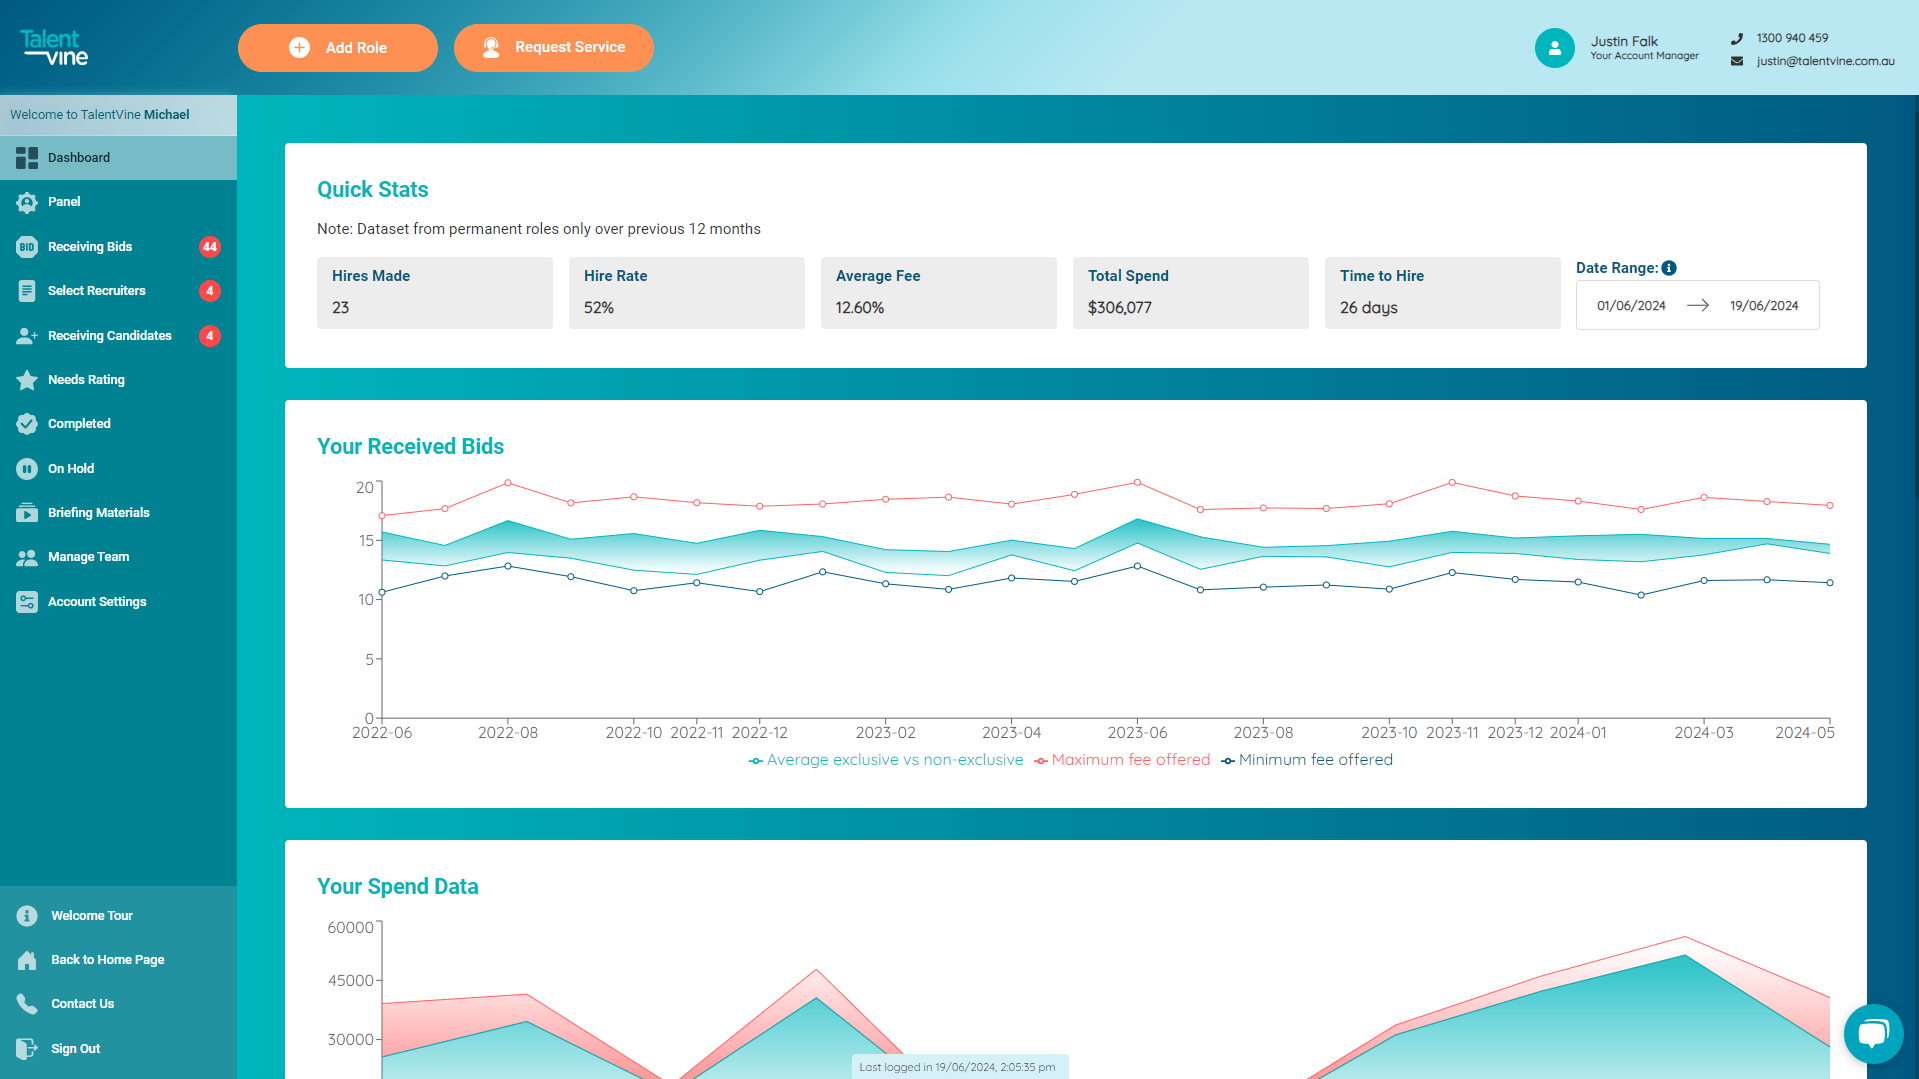Click the red badge showing 44 bids
1919x1079 pixels.
point(209,246)
